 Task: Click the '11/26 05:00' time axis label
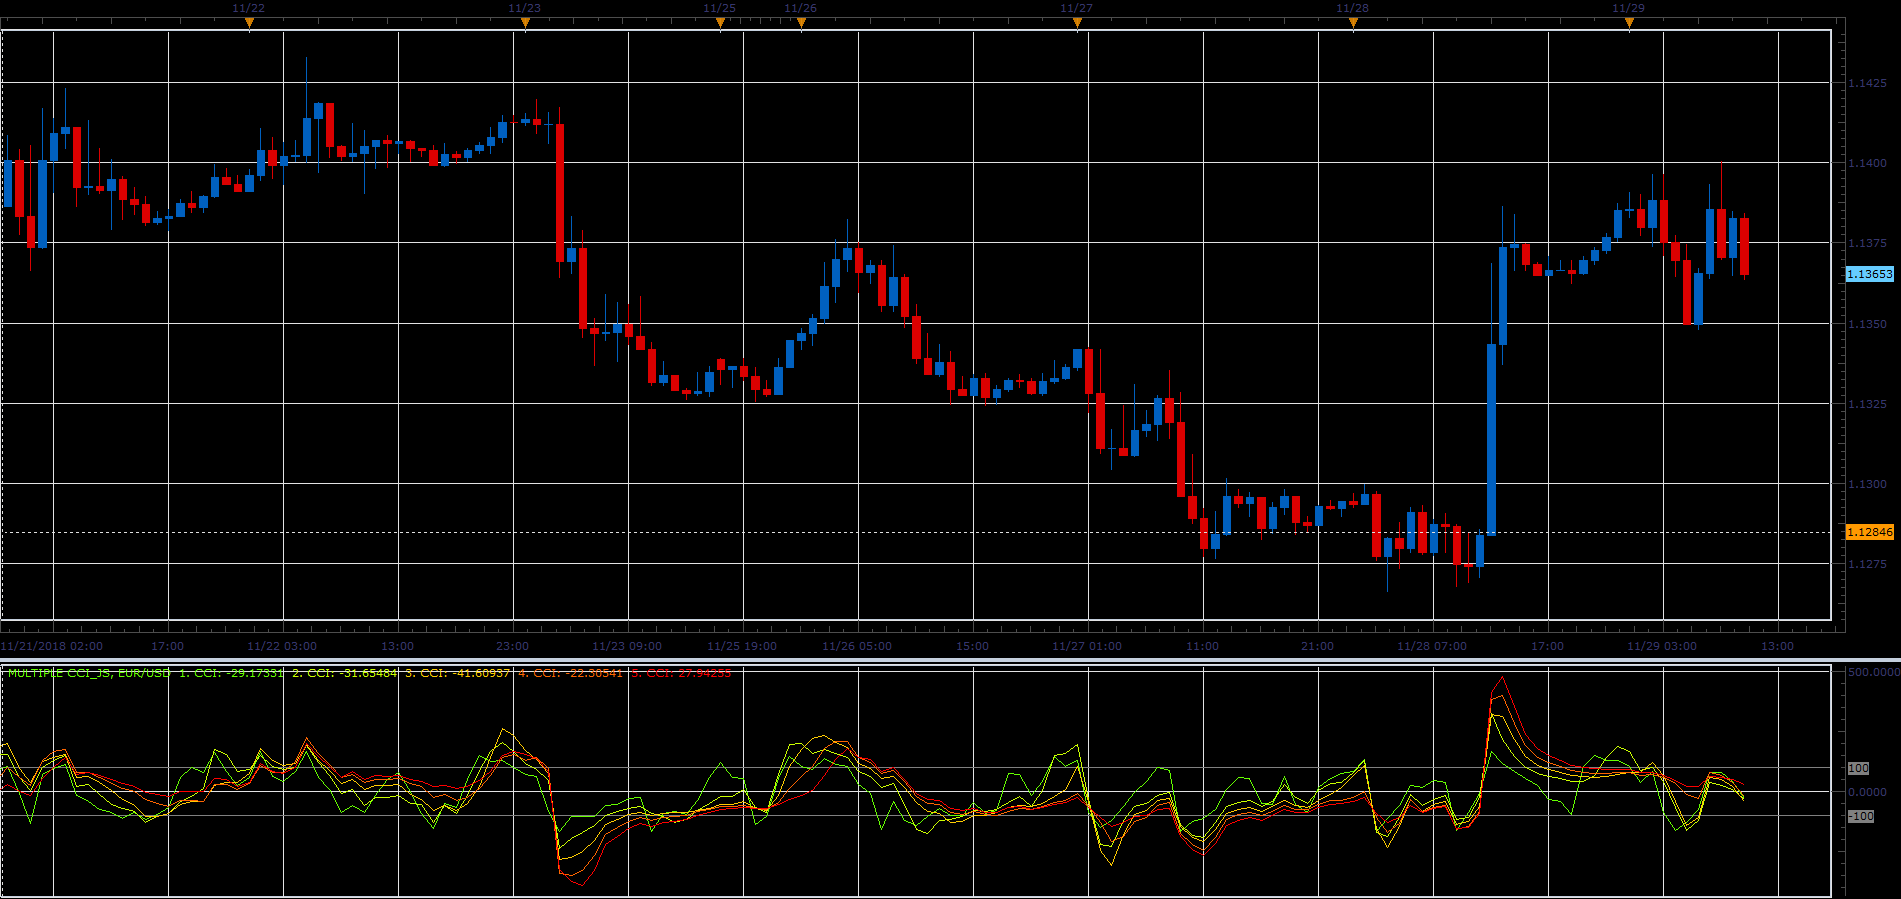(x=857, y=646)
